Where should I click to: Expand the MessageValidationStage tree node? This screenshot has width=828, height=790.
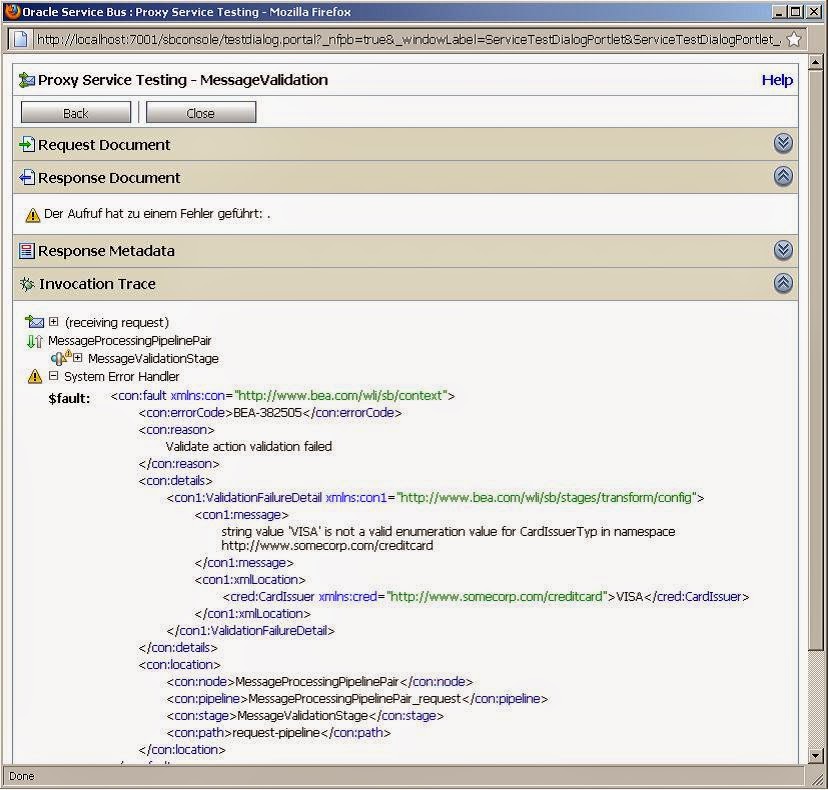coord(79,358)
